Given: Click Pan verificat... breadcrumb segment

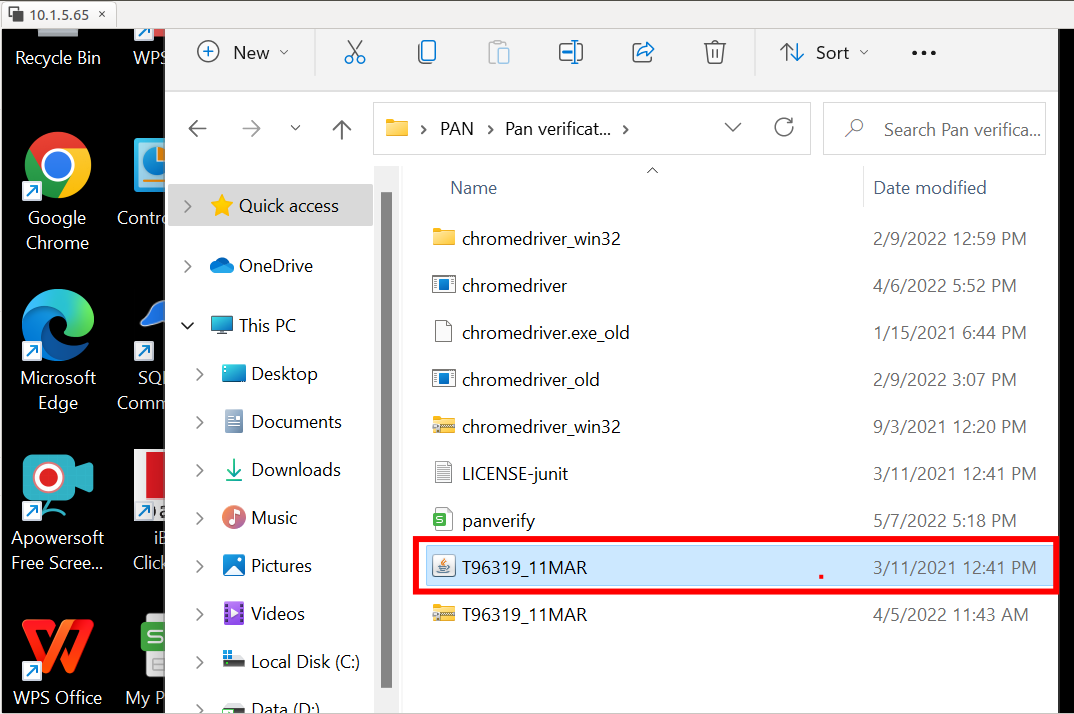Looking at the screenshot, I should click(x=558, y=129).
